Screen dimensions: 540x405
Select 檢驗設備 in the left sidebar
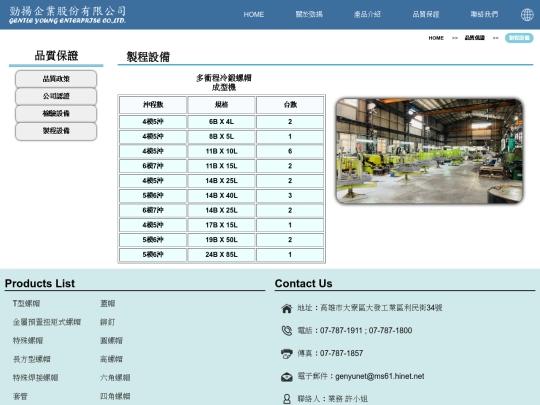[56, 113]
